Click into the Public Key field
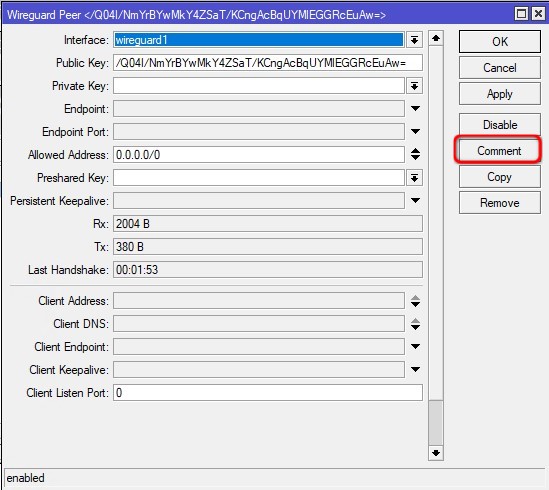Screen dimensions: 549x490 (267, 63)
